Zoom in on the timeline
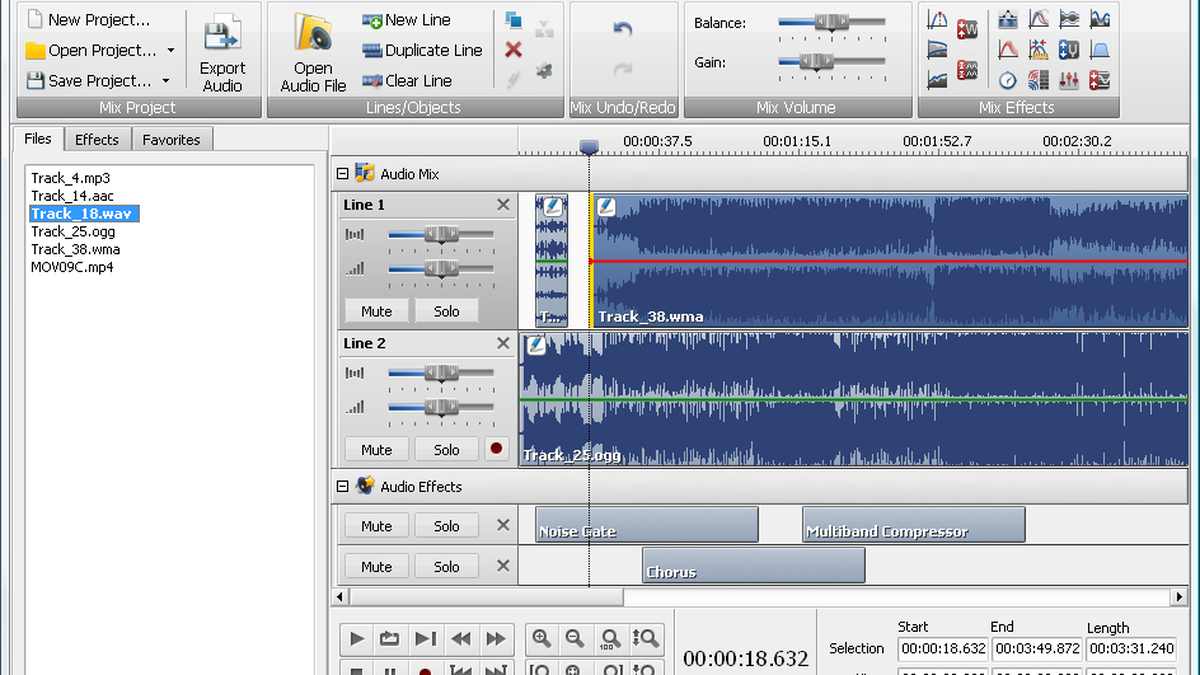This screenshot has width=1200, height=675. pyautogui.click(x=541, y=639)
